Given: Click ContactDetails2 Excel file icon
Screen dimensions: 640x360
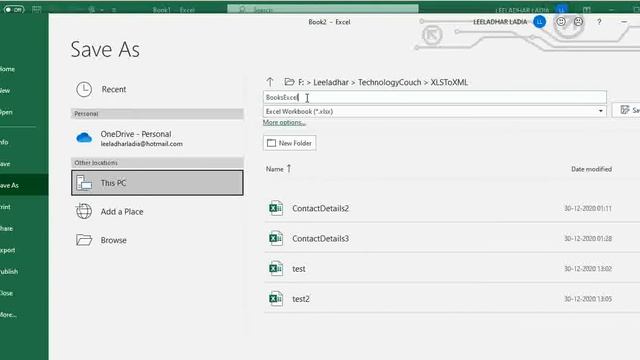Looking at the screenshot, I should tap(276, 208).
